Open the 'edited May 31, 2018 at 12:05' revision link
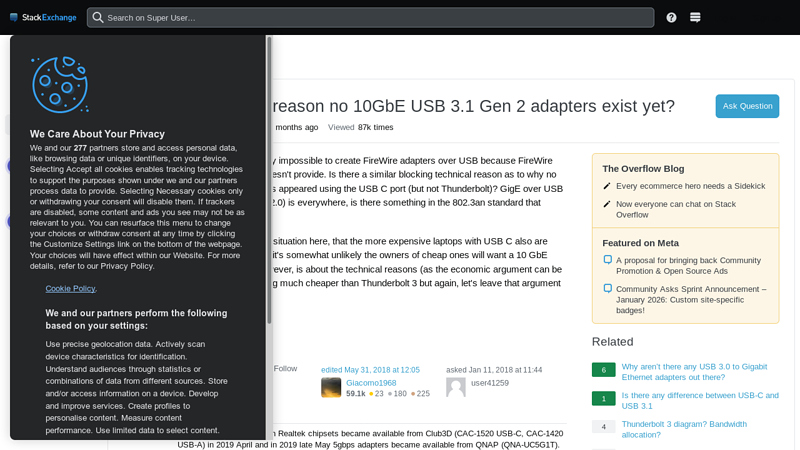 tap(370, 370)
